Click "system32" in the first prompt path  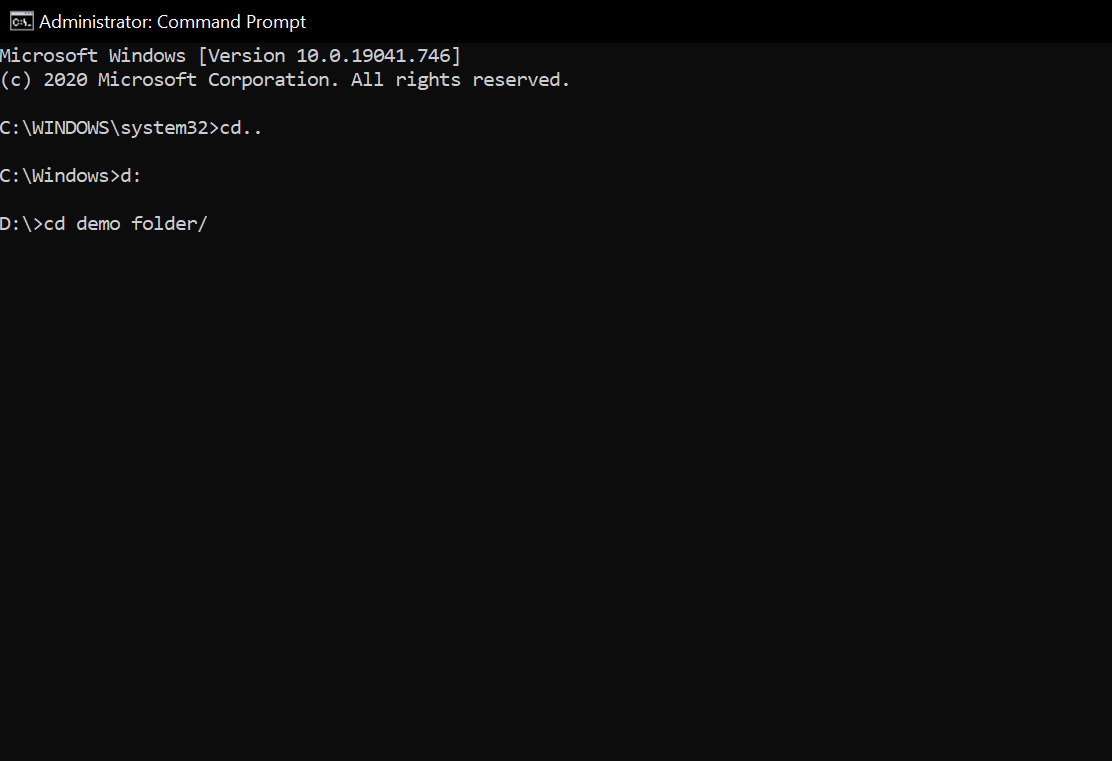[x=164, y=128]
